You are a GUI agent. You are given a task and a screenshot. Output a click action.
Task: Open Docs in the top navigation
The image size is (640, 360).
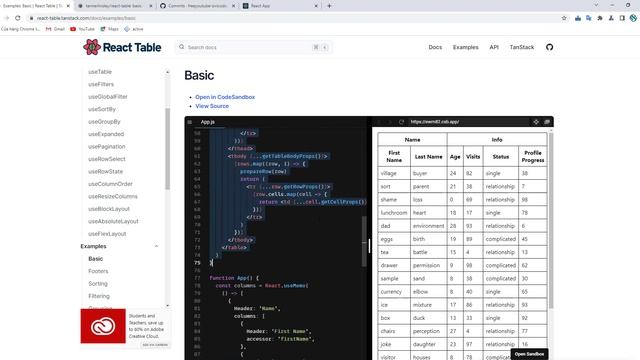pyautogui.click(x=435, y=47)
